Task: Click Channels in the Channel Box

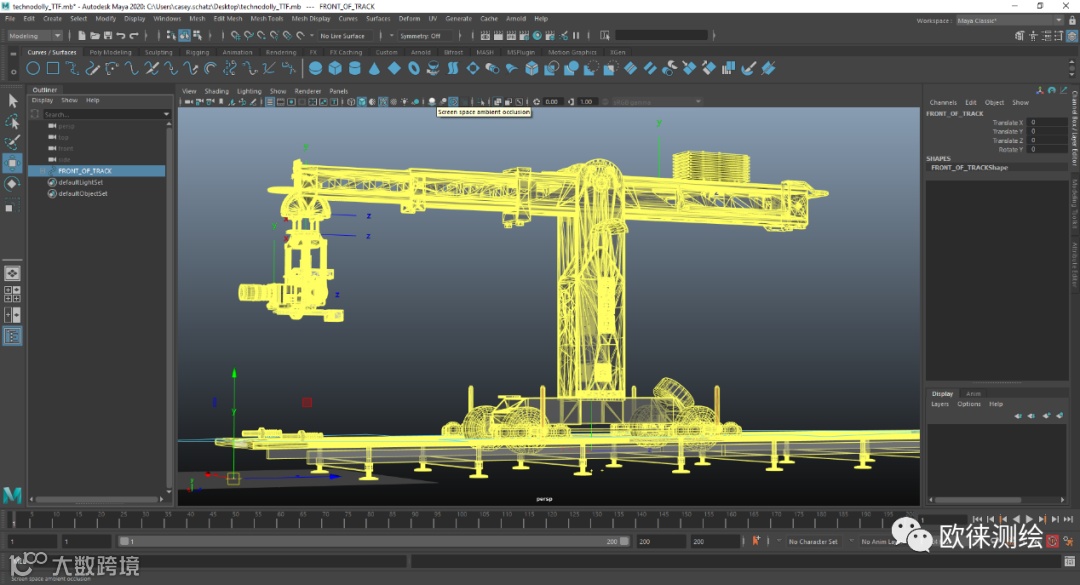Action: (943, 102)
